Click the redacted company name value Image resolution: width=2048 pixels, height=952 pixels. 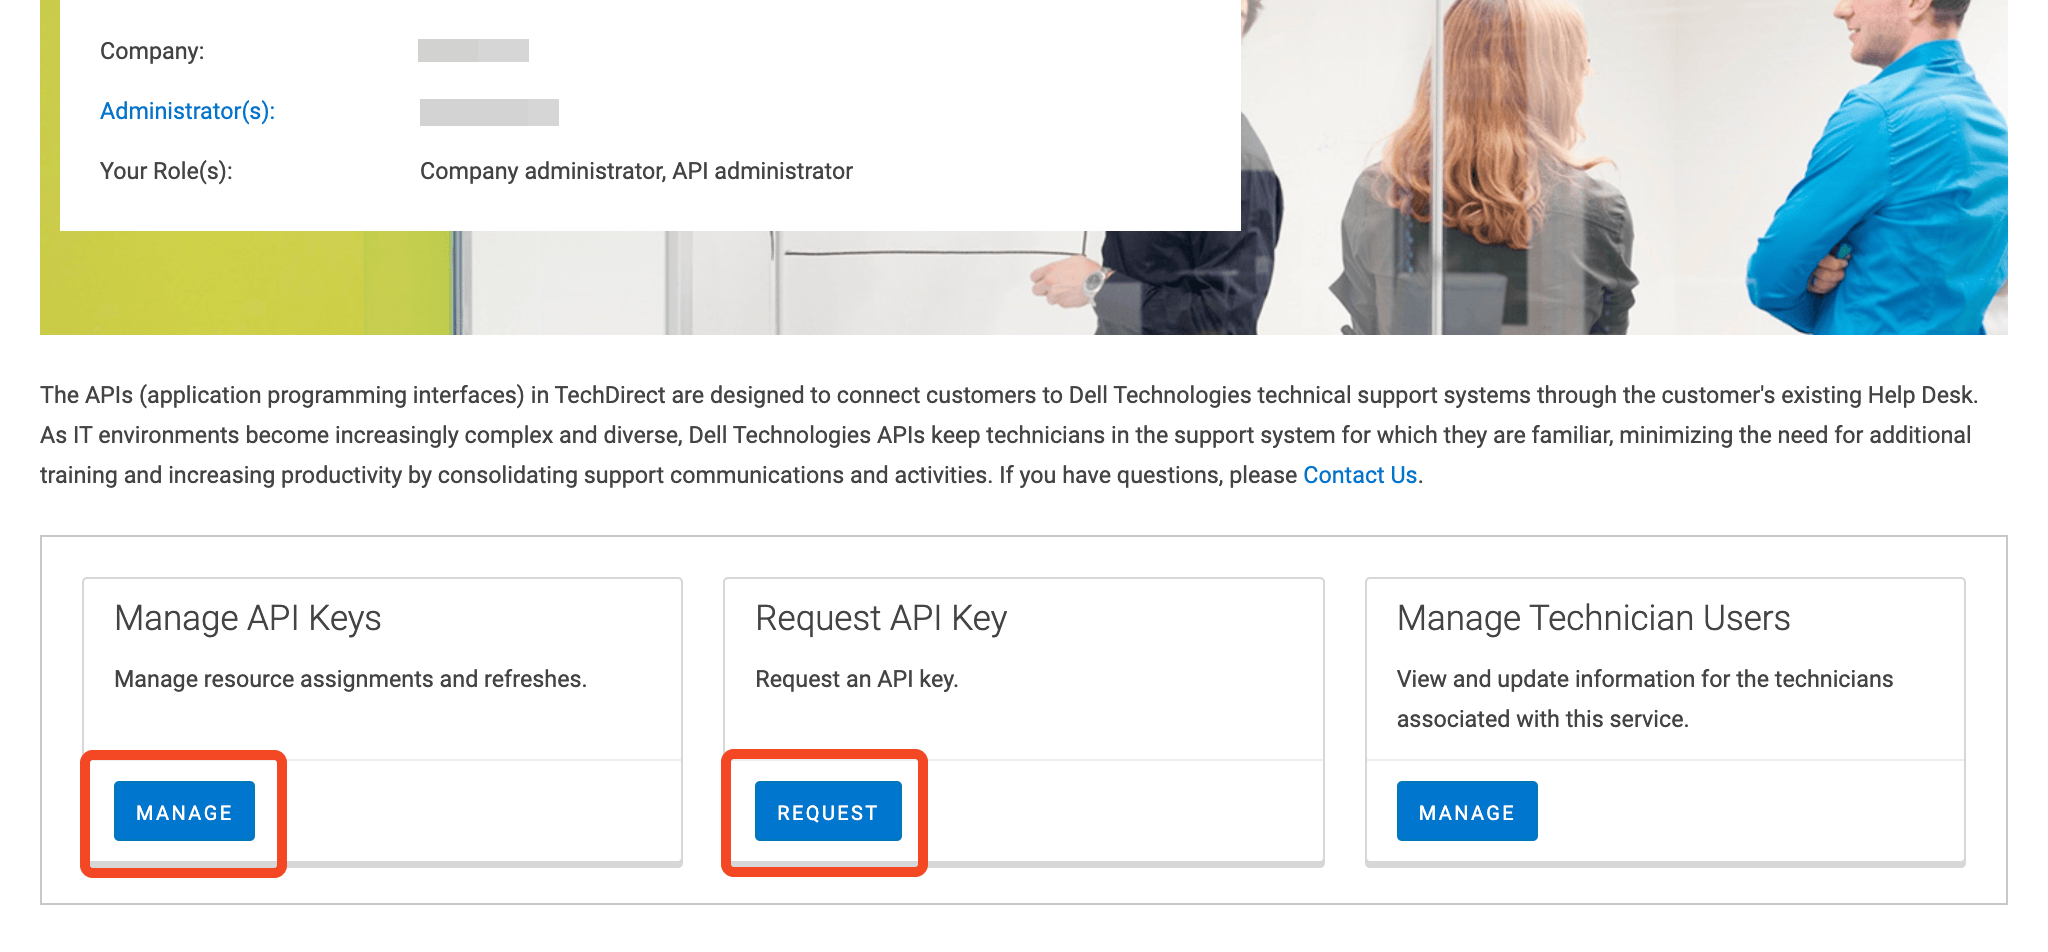pyautogui.click(x=473, y=50)
